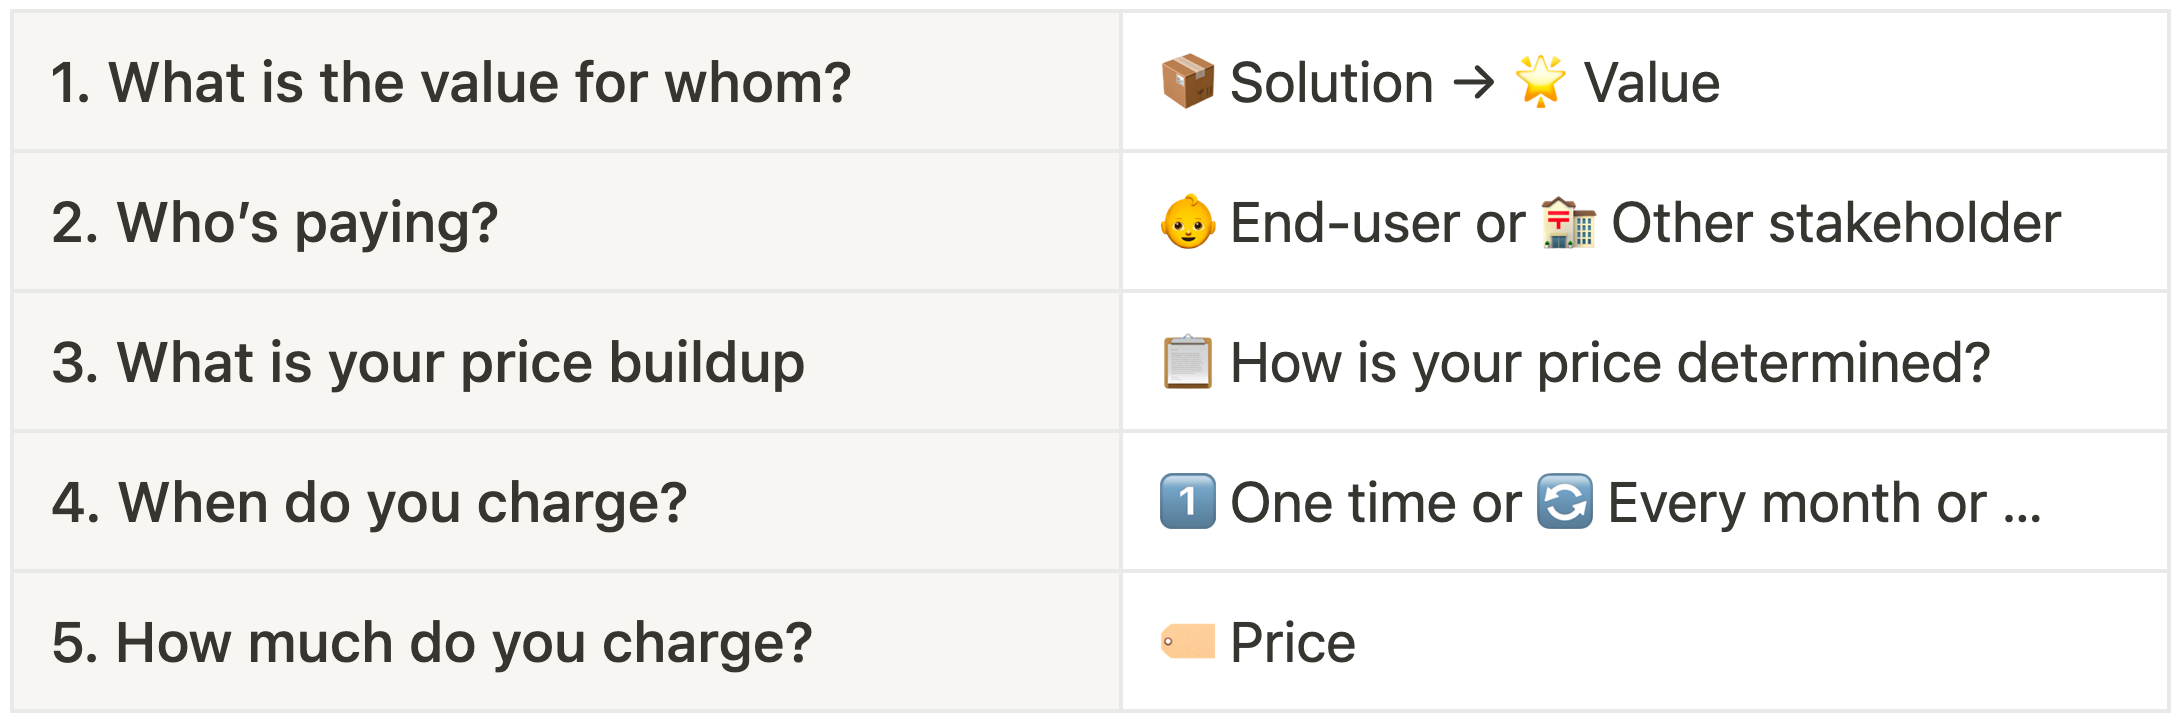Image resolution: width=2180 pixels, height=724 pixels.
Task: Click the post office building emoji
Action: (x=1568, y=222)
